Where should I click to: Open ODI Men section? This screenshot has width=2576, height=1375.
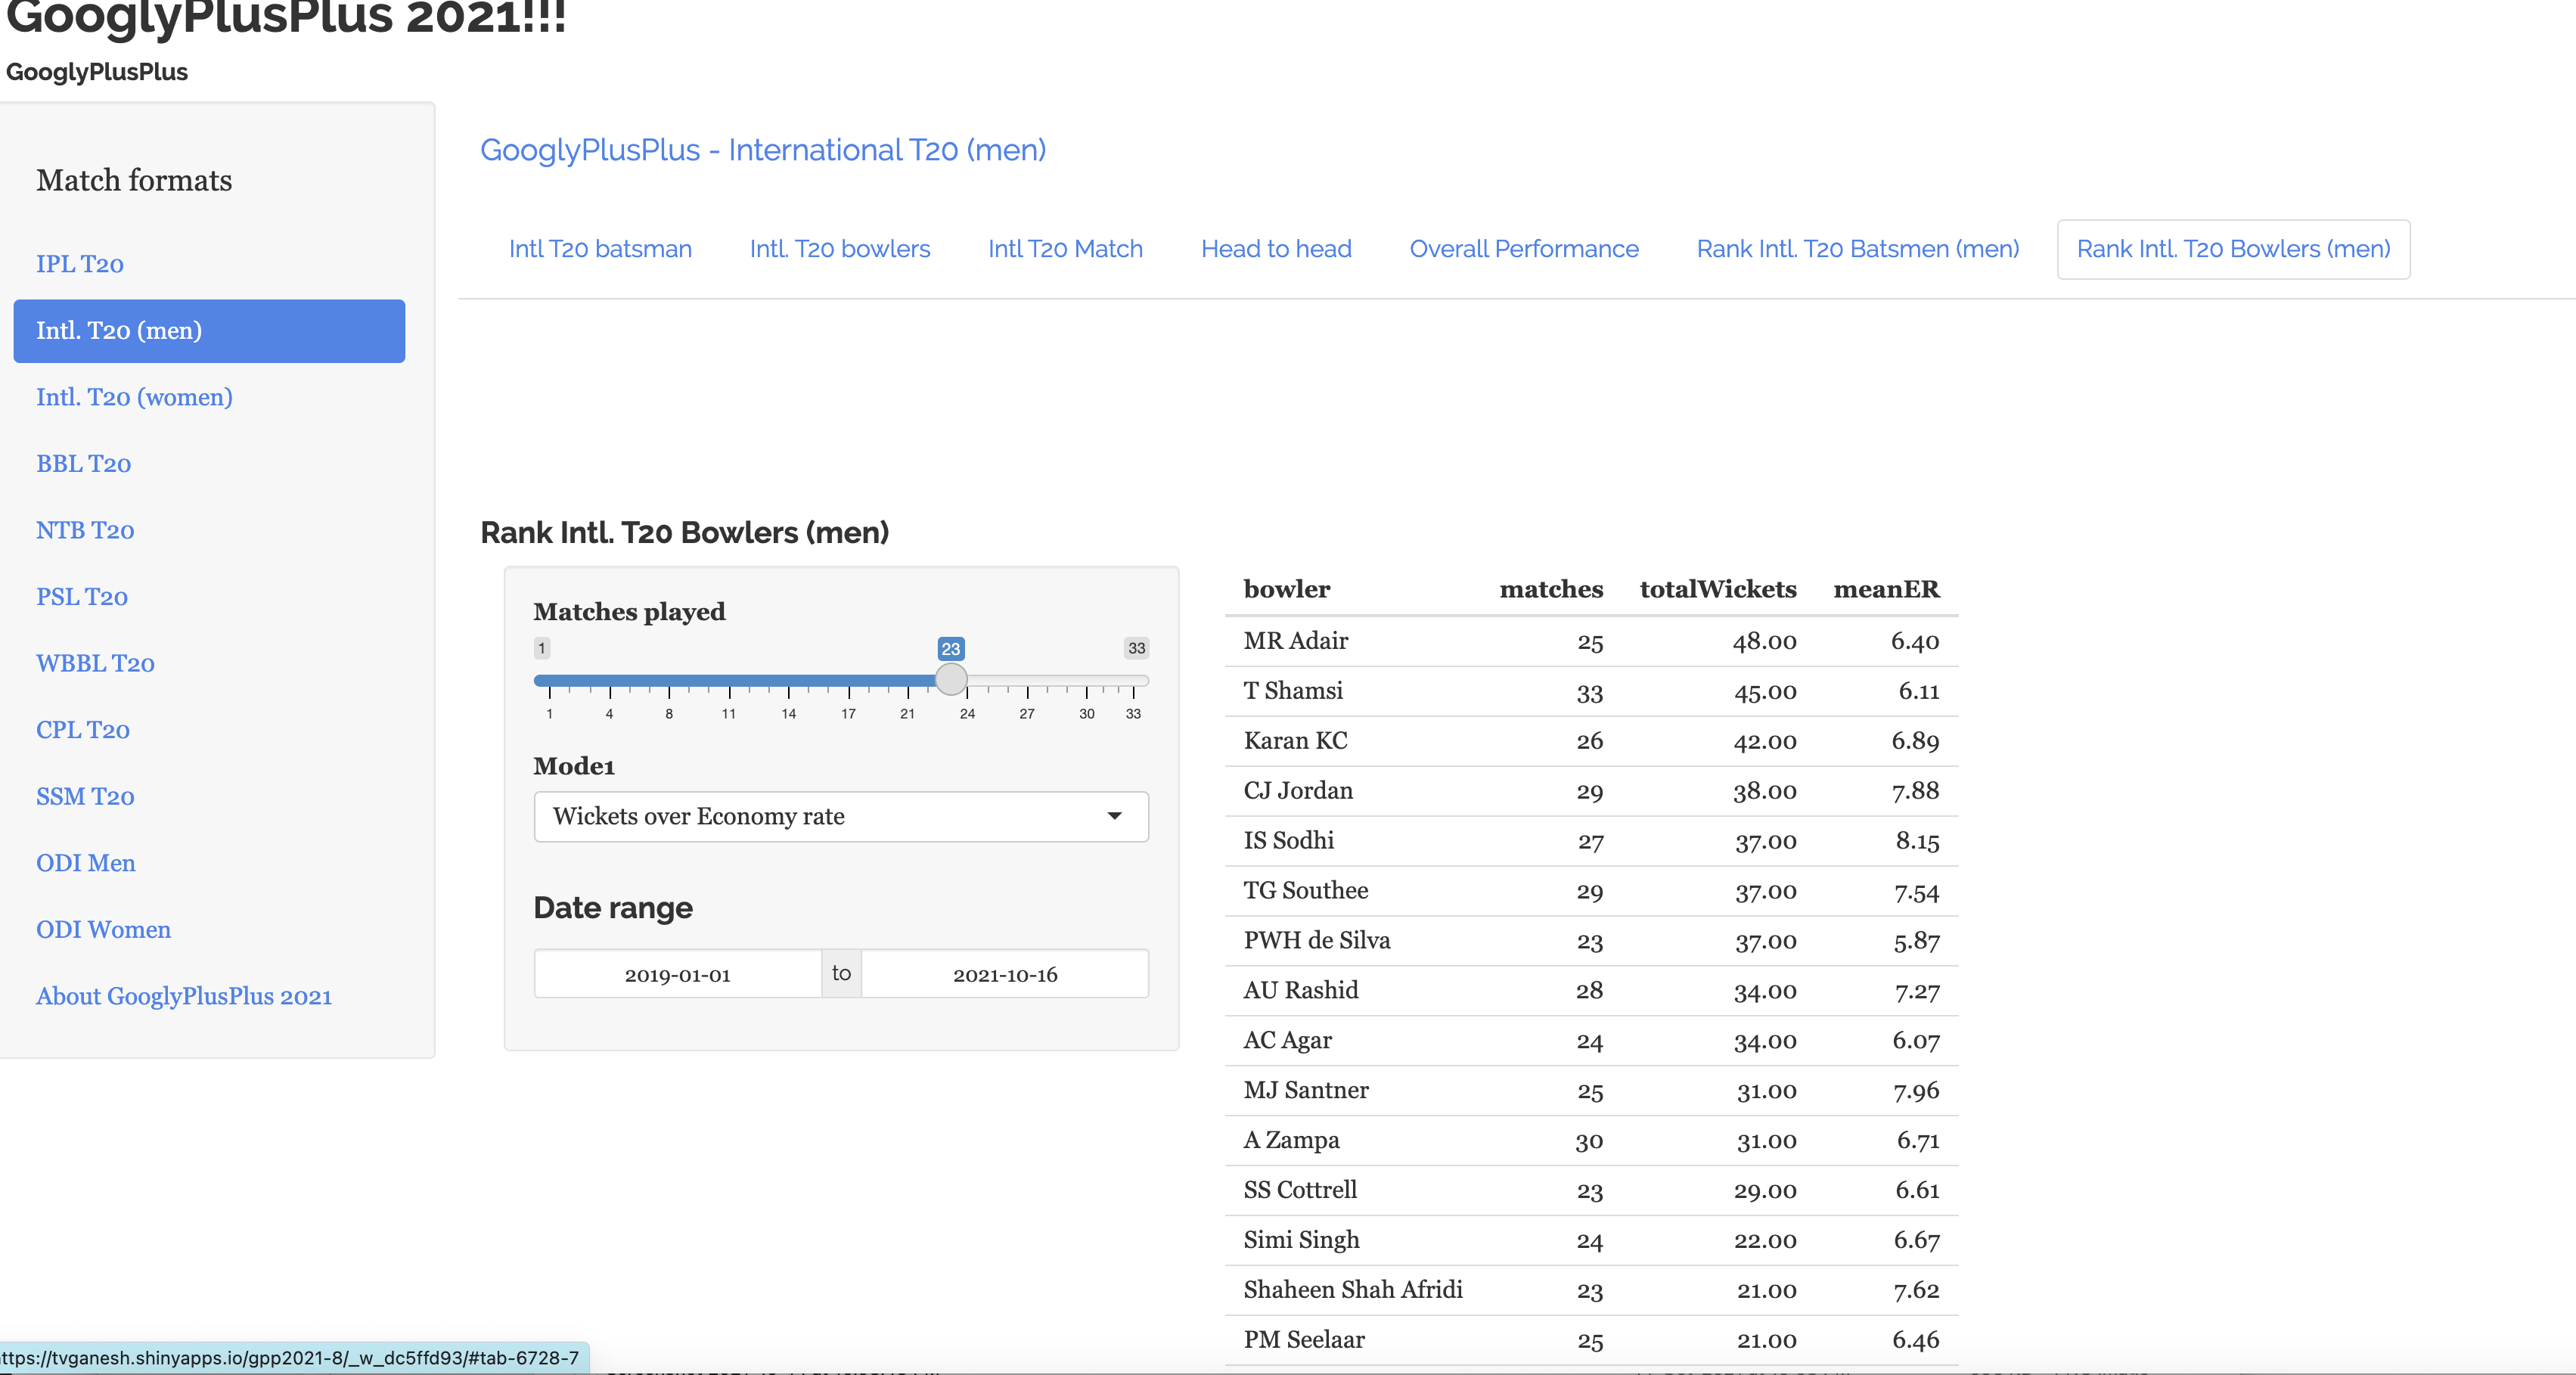[x=86, y=863]
